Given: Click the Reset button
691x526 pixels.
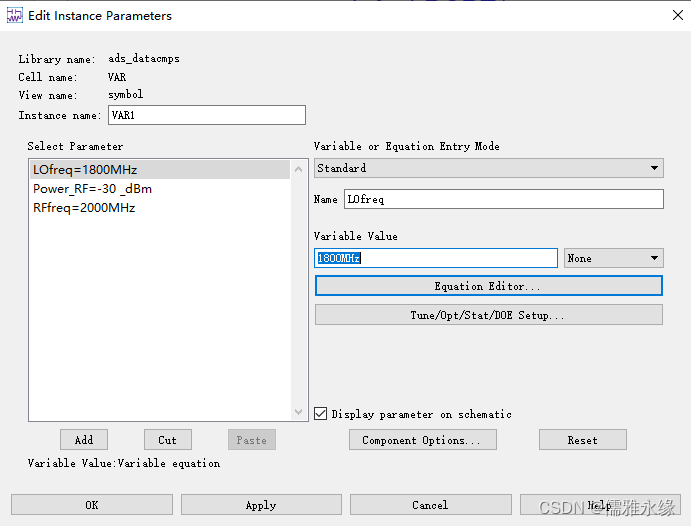Looking at the screenshot, I should [x=583, y=440].
